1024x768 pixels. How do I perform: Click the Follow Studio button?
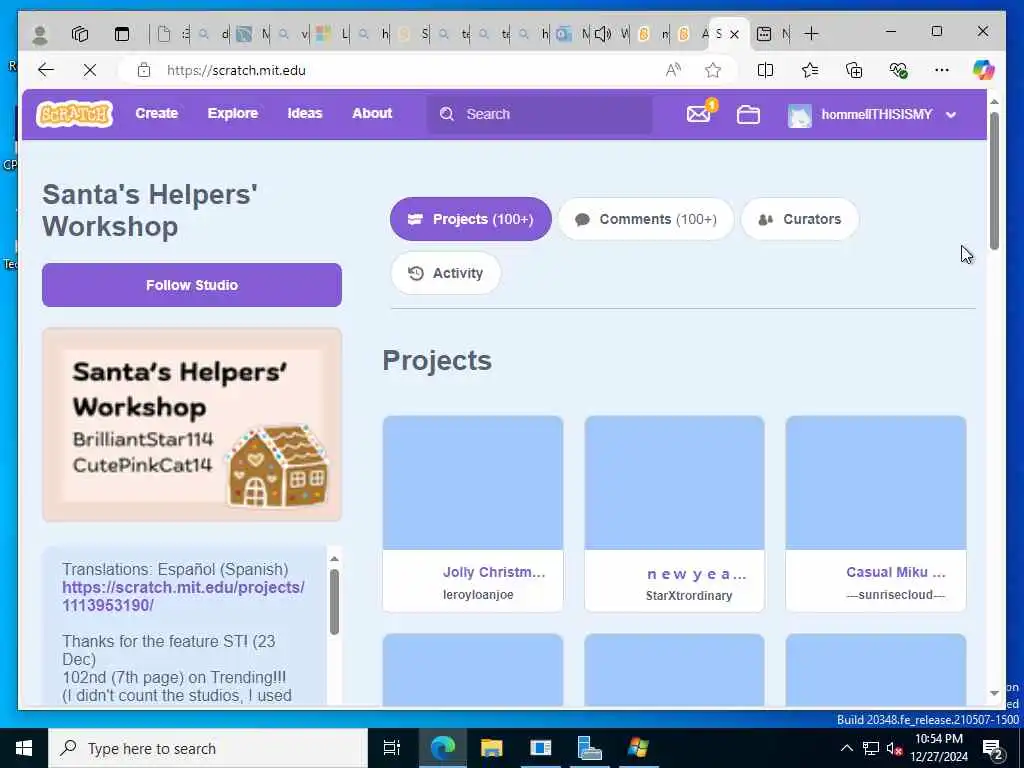(192, 285)
